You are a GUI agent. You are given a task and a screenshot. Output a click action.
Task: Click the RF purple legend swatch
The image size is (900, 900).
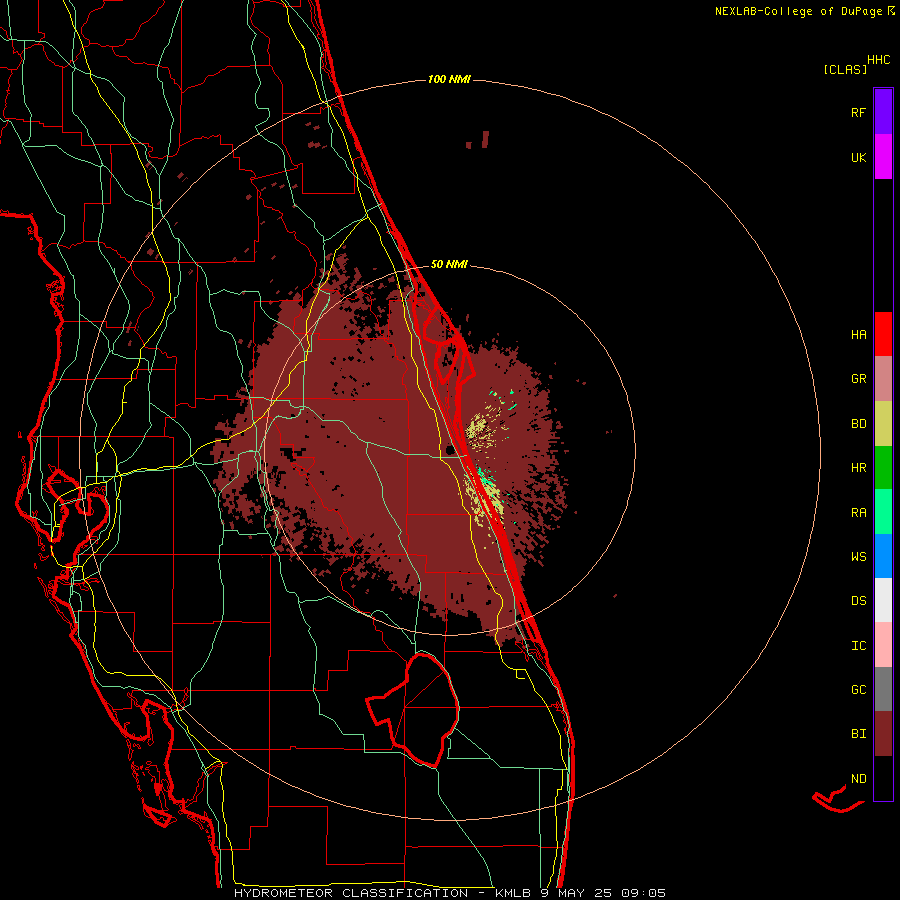coord(883,112)
